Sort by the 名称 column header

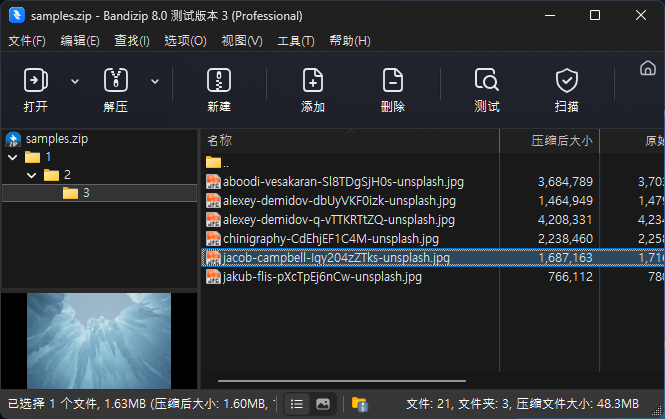point(220,140)
